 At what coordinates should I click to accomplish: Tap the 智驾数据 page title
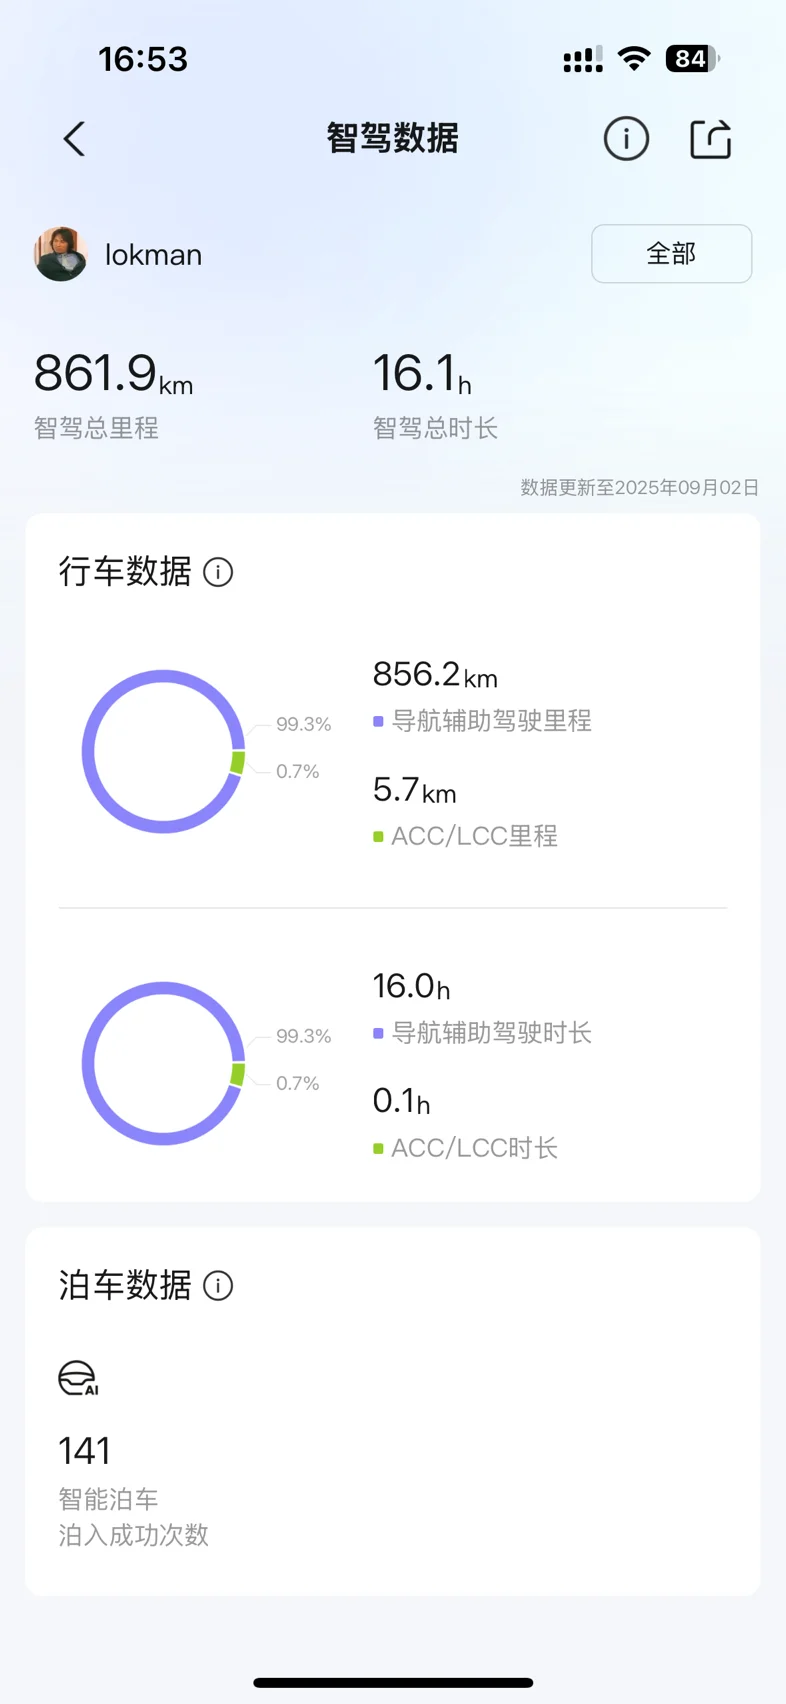(x=393, y=139)
